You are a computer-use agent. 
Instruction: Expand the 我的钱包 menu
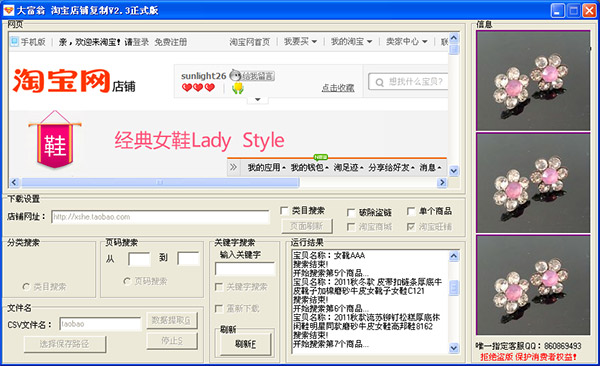click(x=310, y=168)
